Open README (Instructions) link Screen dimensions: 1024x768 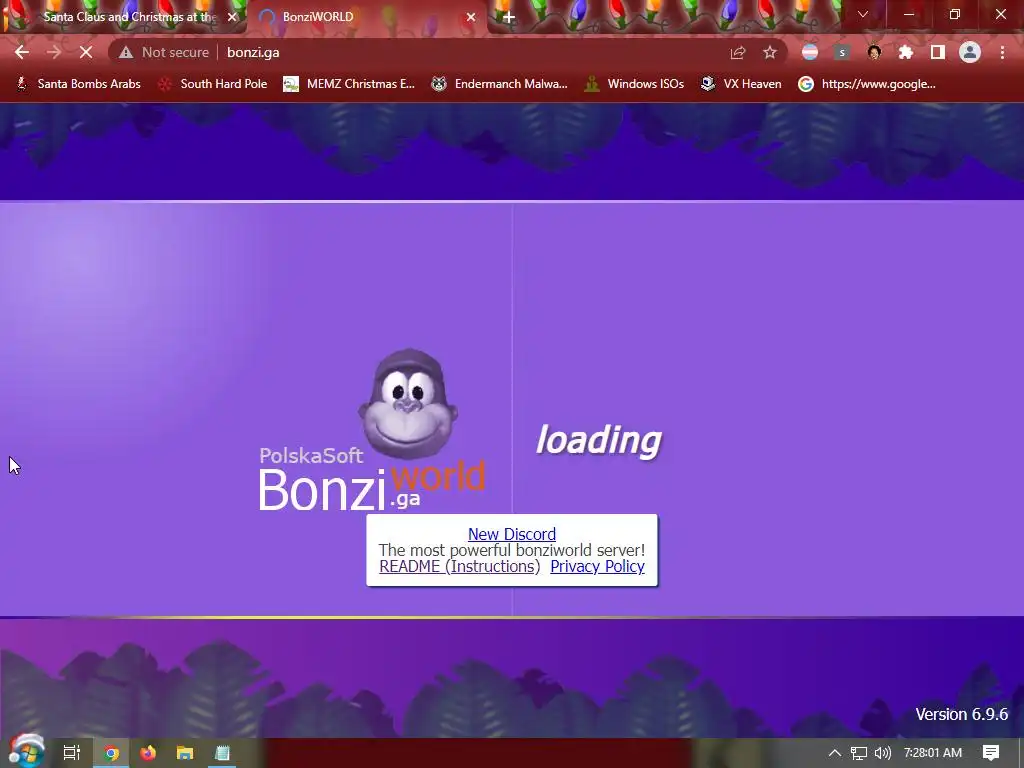point(460,566)
